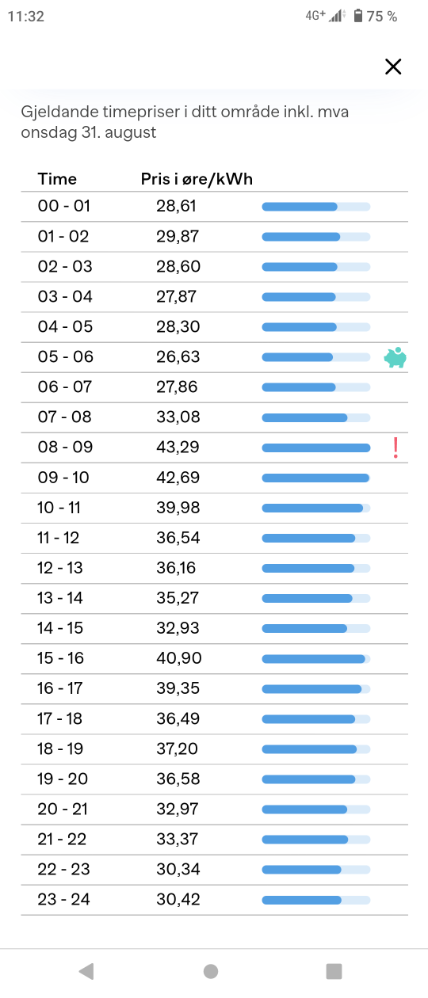Tap the 4G+ signal indicator
This screenshot has width=428, height=998.
[316, 16]
